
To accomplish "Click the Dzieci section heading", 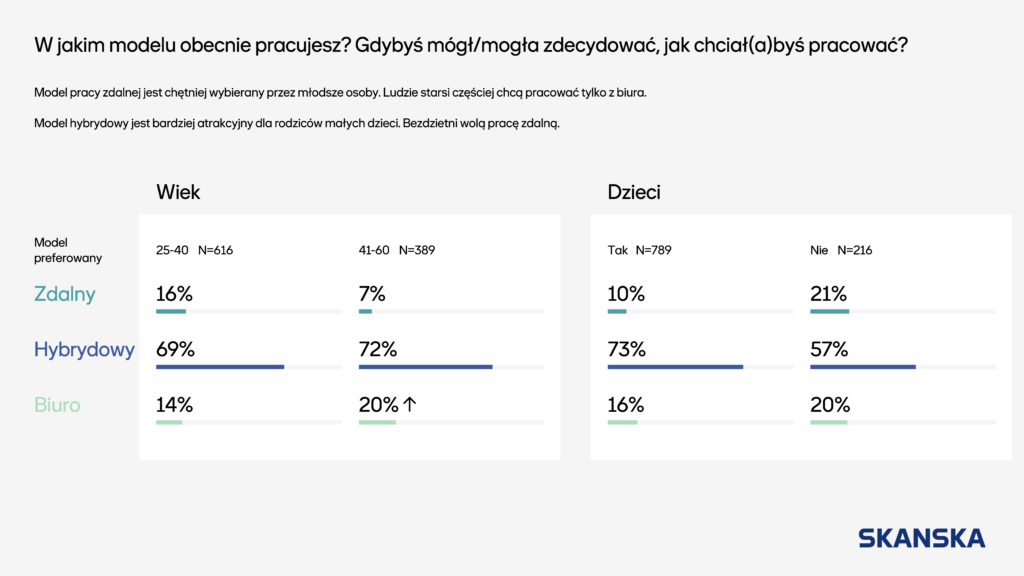I will pos(634,192).
